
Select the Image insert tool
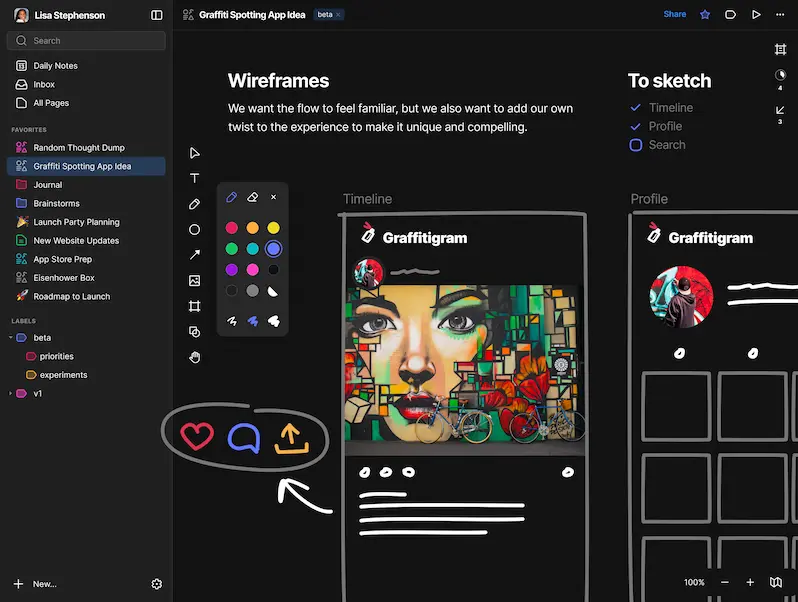point(194,280)
